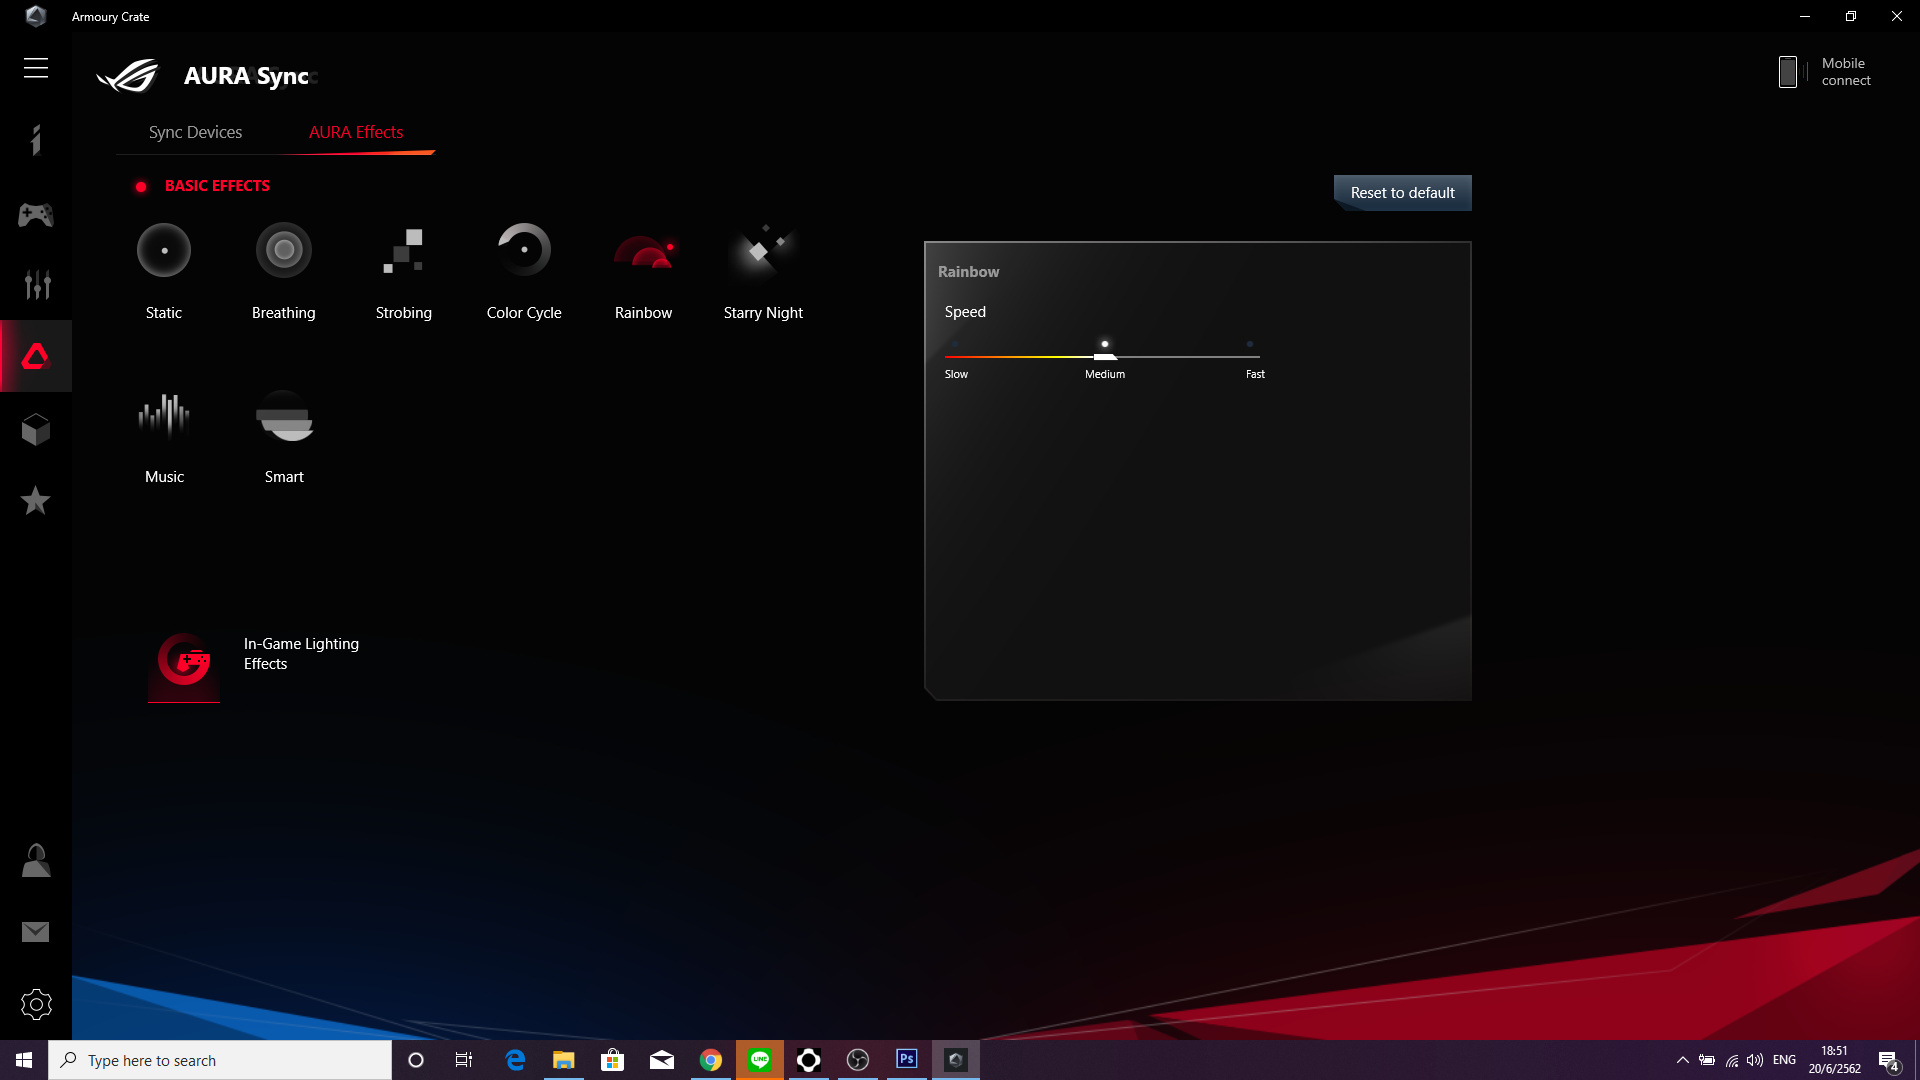Click the BASIC EFFECTS heading
This screenshot has width=1920, height=1080.
(217, 186)
